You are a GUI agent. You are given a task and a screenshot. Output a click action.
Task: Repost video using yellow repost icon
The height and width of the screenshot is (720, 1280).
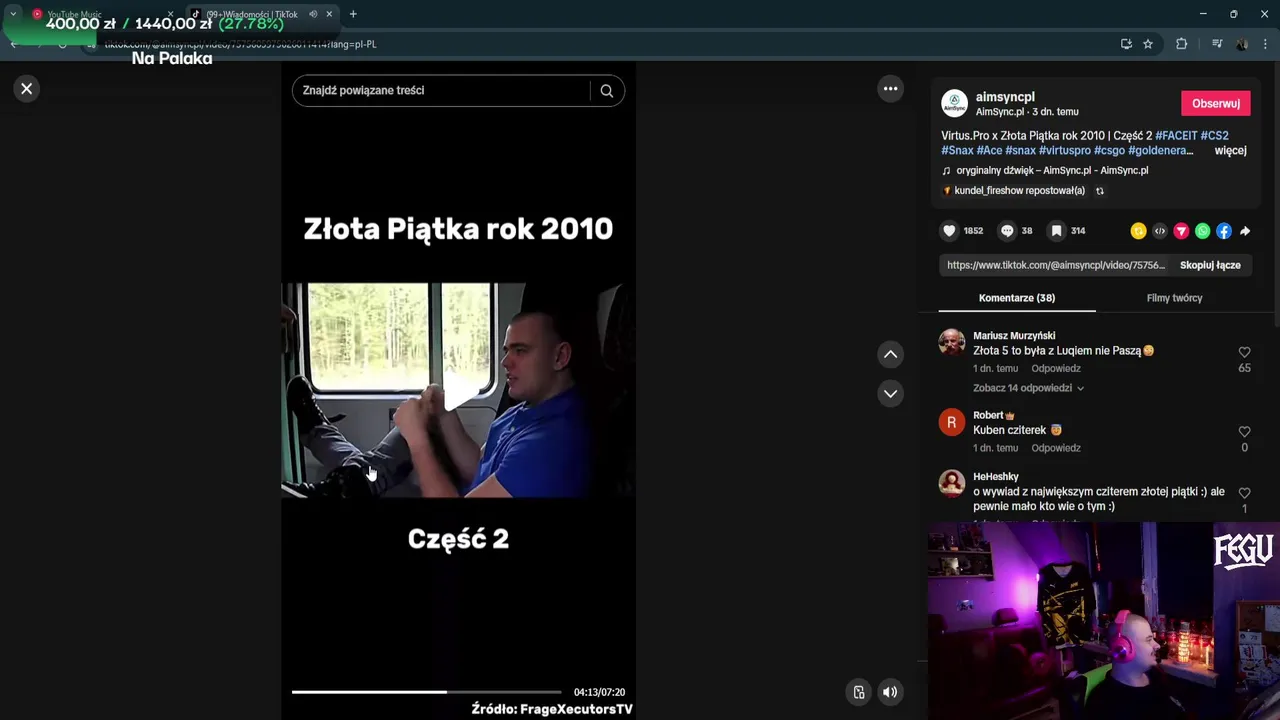click(1138, 231)
